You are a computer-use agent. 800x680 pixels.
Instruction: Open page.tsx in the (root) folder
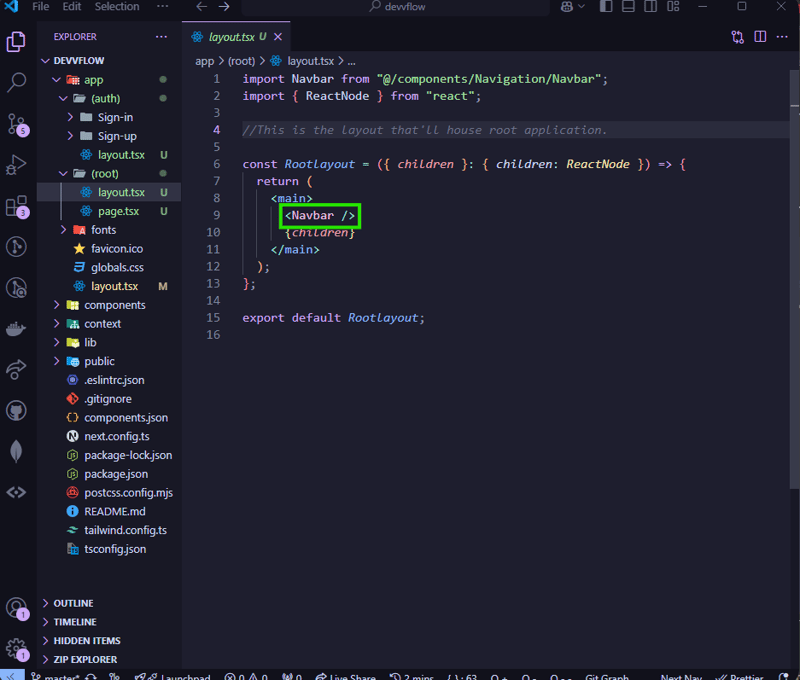pos(118,211)
